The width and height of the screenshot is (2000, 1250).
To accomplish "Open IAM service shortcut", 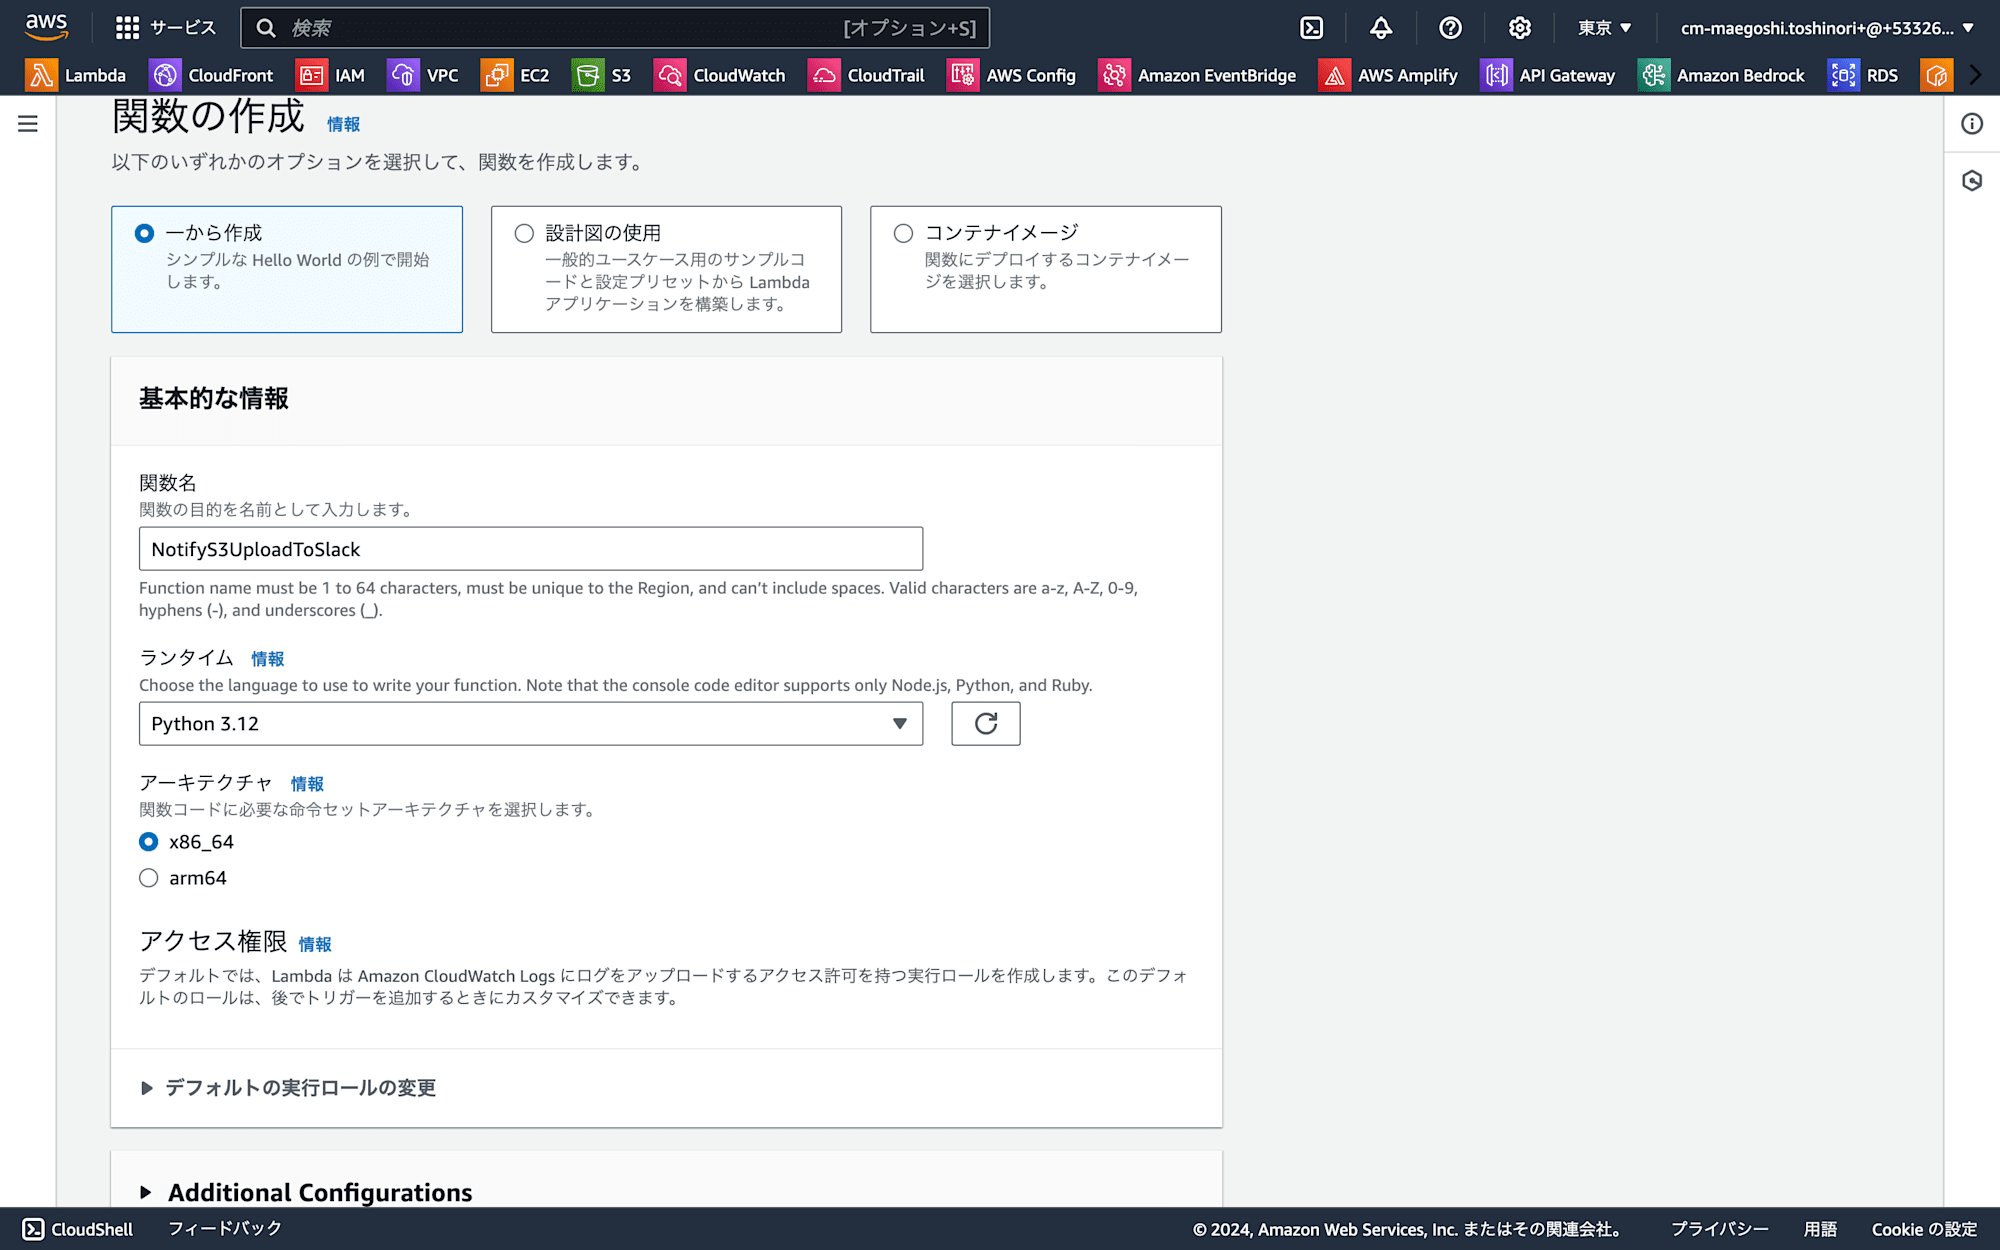I will pyautogui.click(x=330, y=75).
